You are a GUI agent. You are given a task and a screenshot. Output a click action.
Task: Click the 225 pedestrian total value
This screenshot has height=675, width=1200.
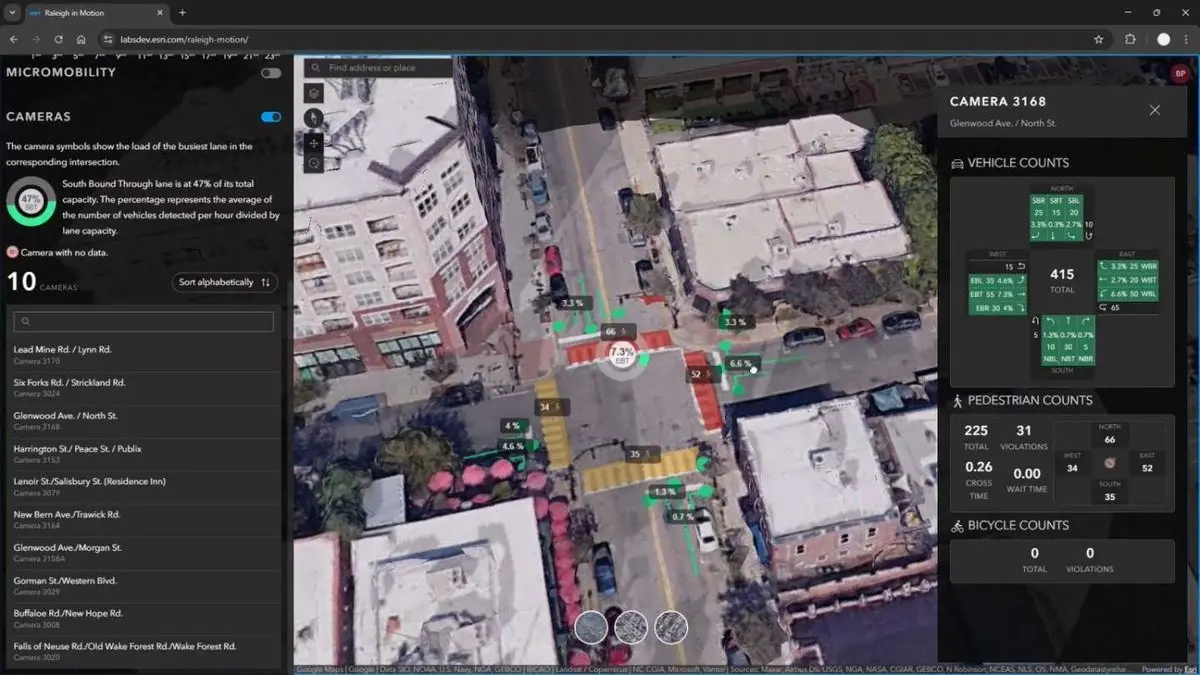(x=976, y=431)
